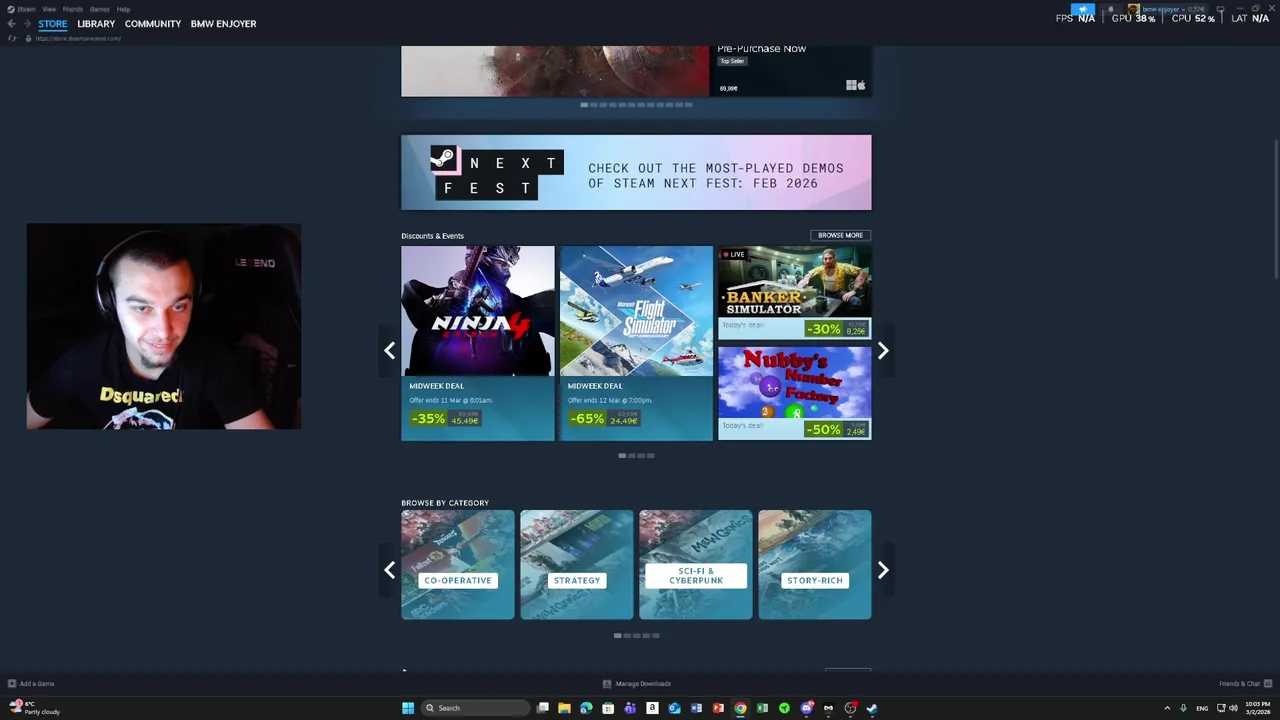Show hidden system tray icons

pos(1167,708)
